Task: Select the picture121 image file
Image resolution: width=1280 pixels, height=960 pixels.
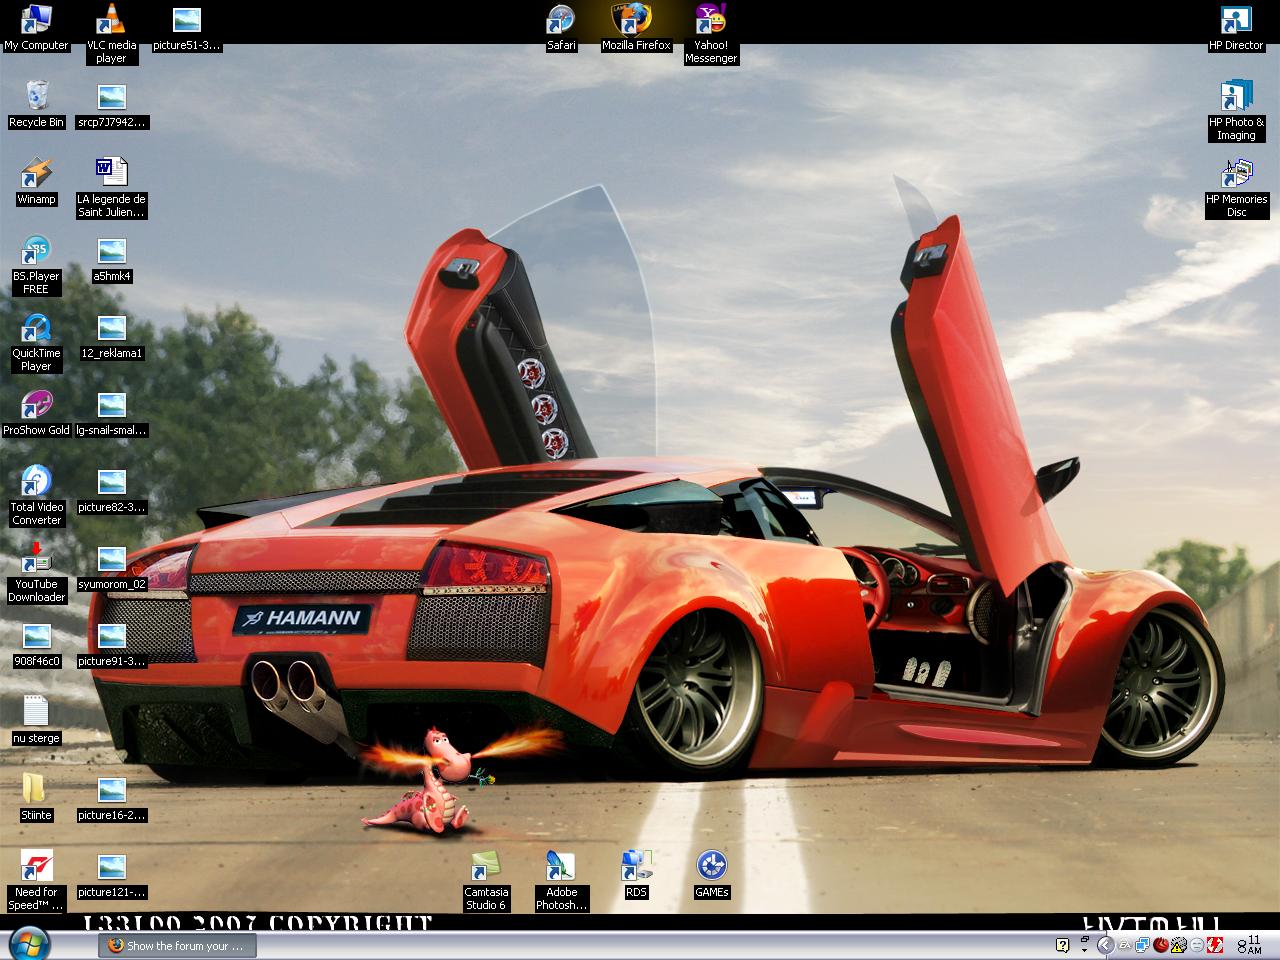Action: point(111,875)
